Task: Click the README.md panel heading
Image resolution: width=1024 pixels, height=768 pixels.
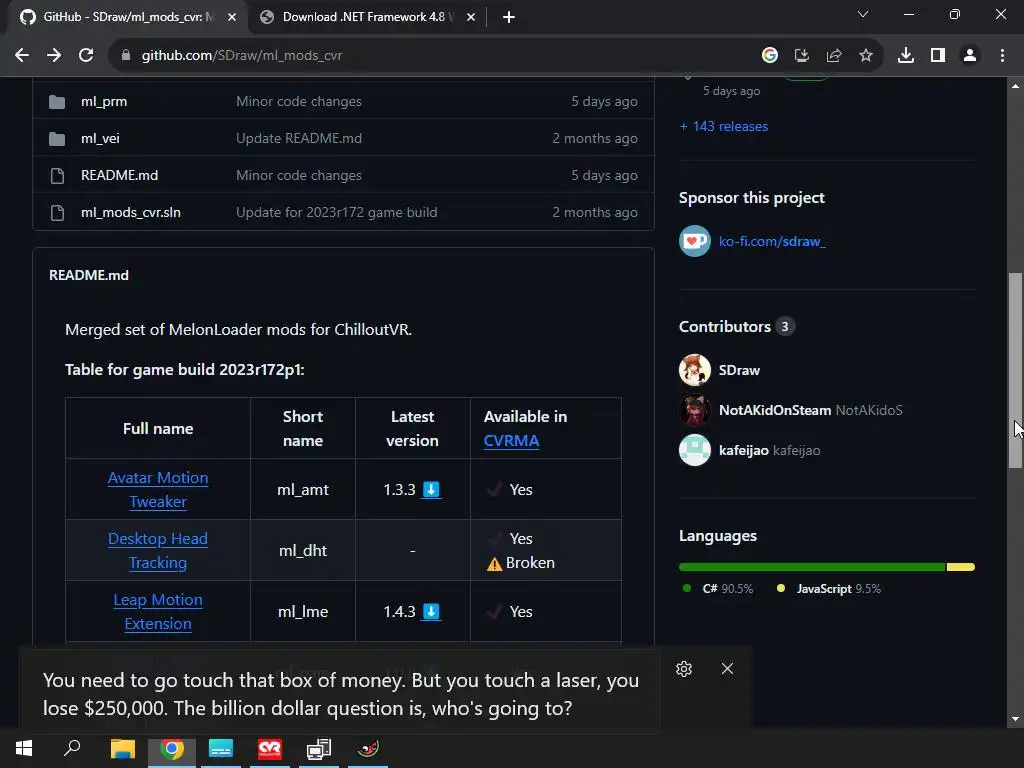Action: pyautogui.click(x=89, y=276)
